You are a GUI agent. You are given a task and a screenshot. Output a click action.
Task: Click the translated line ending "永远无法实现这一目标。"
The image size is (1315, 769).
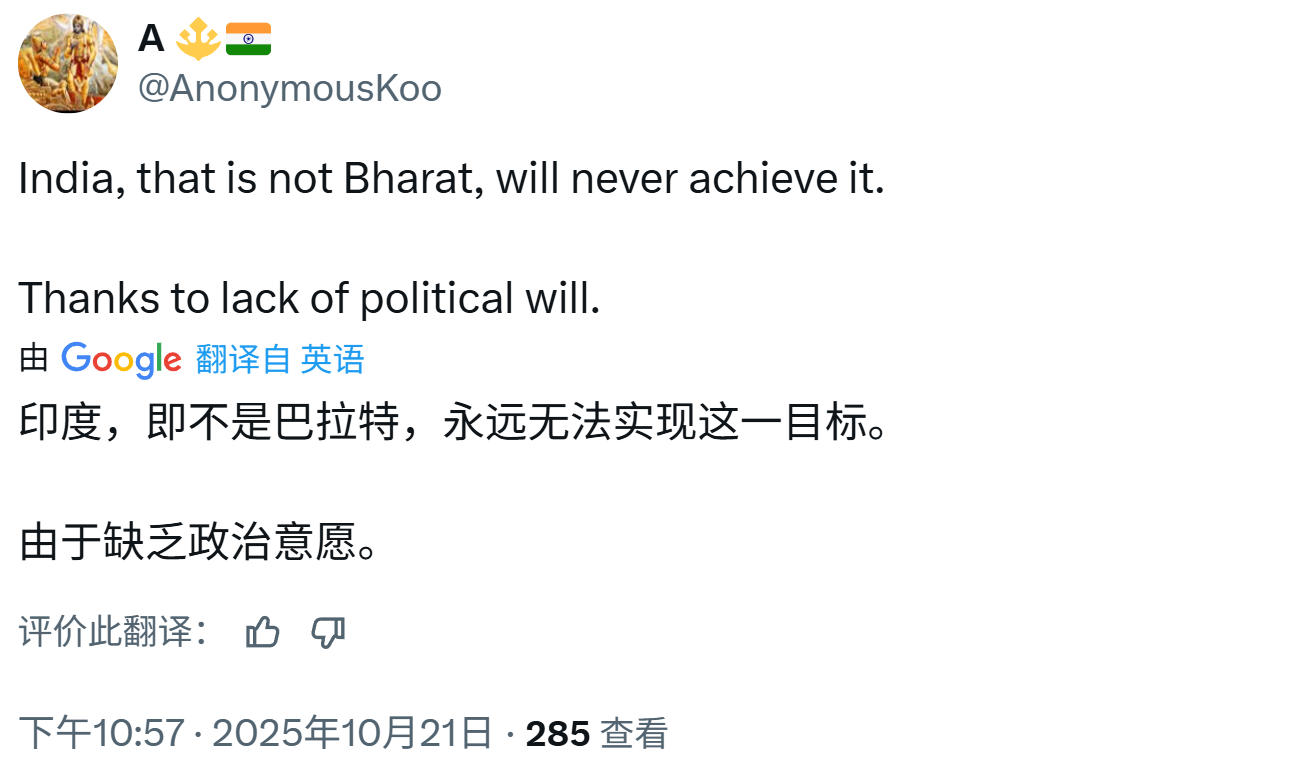452,424
